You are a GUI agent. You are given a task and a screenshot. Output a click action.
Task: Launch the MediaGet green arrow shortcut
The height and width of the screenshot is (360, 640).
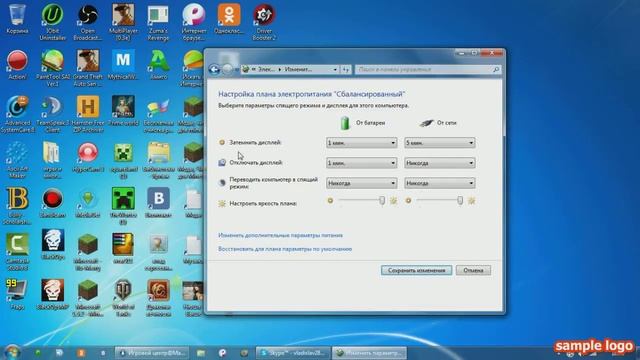(87, 203)
